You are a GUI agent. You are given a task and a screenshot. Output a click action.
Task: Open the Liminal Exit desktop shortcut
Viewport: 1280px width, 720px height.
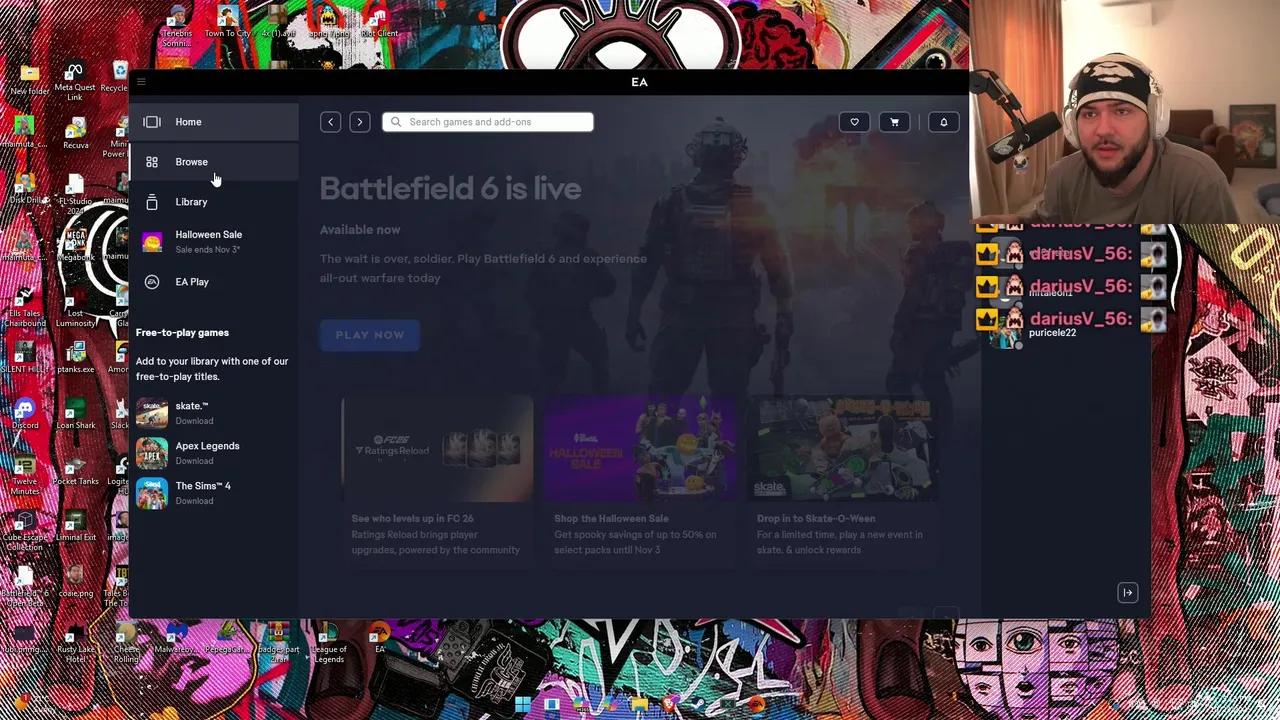[75, 526]
